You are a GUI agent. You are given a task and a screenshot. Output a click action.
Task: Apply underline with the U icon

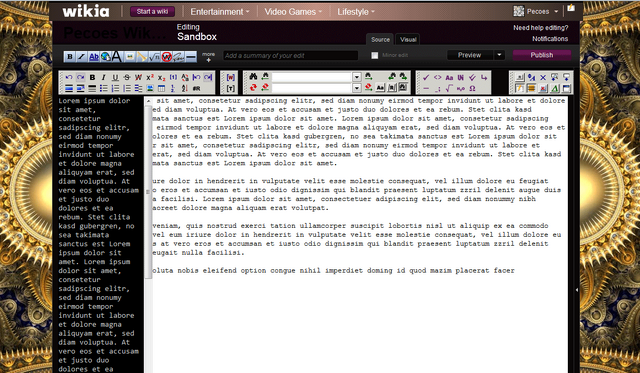tap(115, 77)
